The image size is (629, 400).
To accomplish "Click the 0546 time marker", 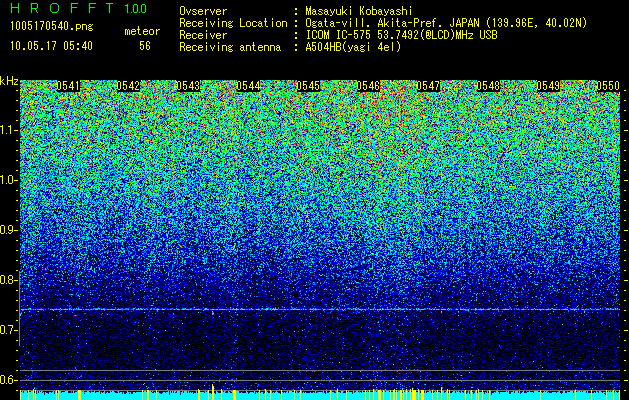I will click(x=368, y=85).
